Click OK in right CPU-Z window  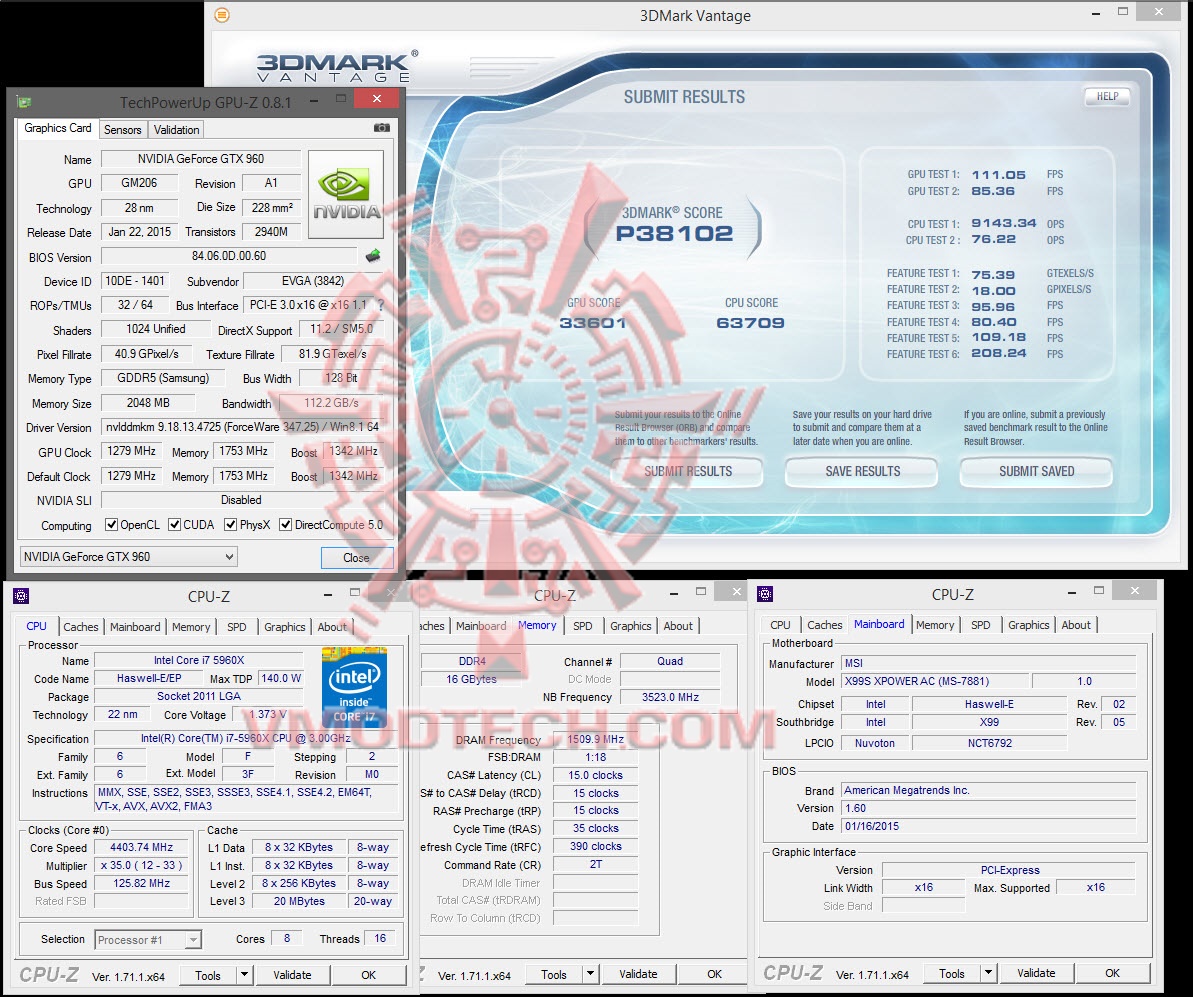pyautogui.click(x=1112, y=973)
